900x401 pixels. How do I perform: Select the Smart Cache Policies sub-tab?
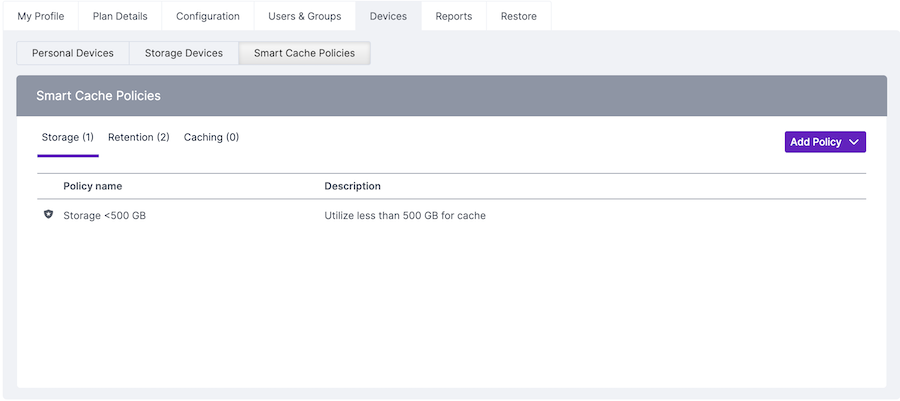click(304, 53)
